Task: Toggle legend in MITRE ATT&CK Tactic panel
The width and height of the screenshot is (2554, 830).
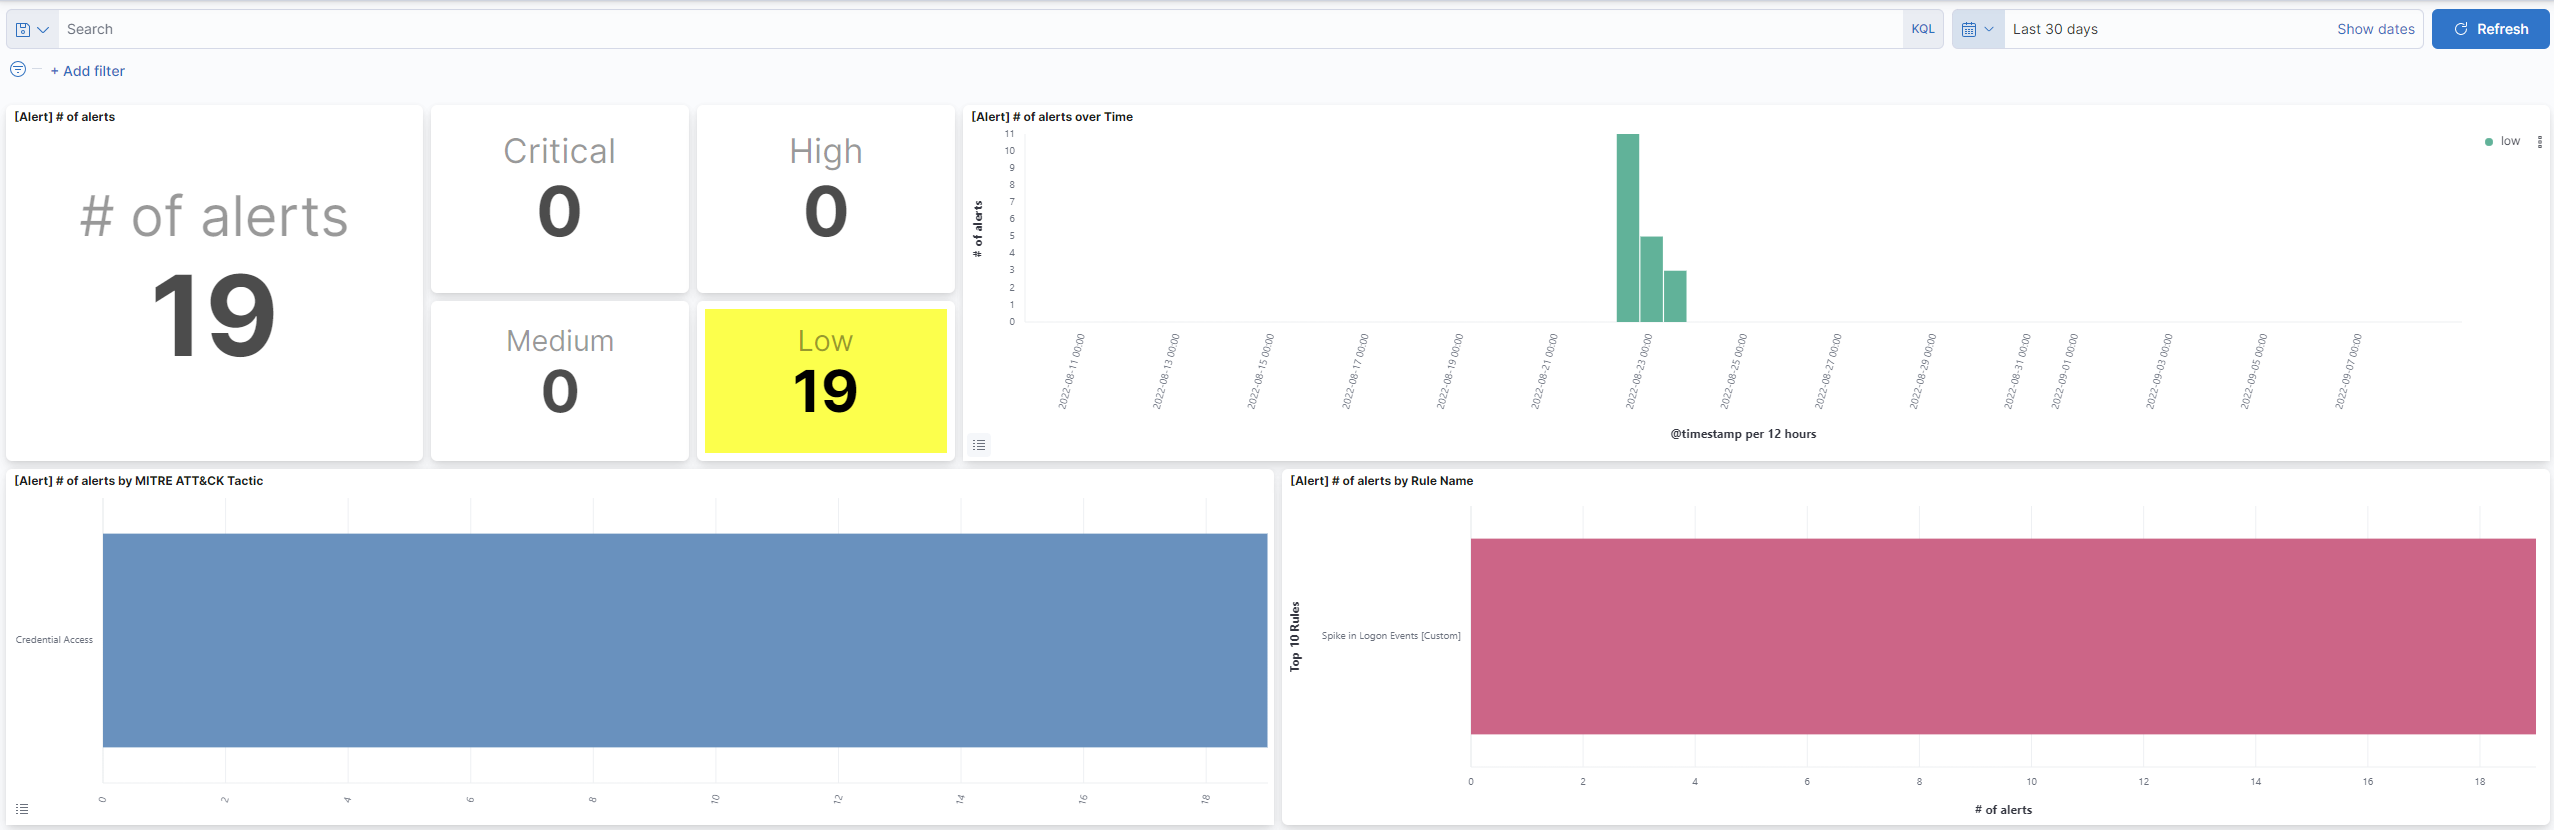Action: [22, 809]
